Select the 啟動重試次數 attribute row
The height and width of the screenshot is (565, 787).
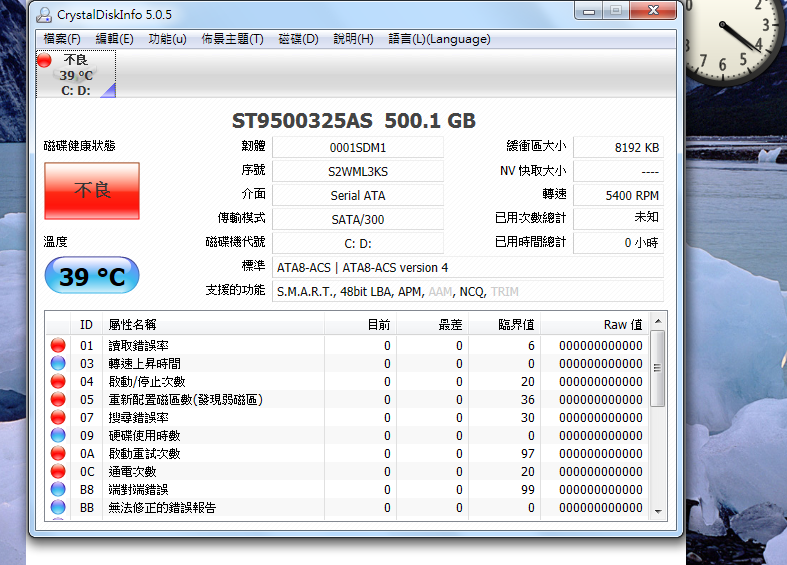(347, 454)
